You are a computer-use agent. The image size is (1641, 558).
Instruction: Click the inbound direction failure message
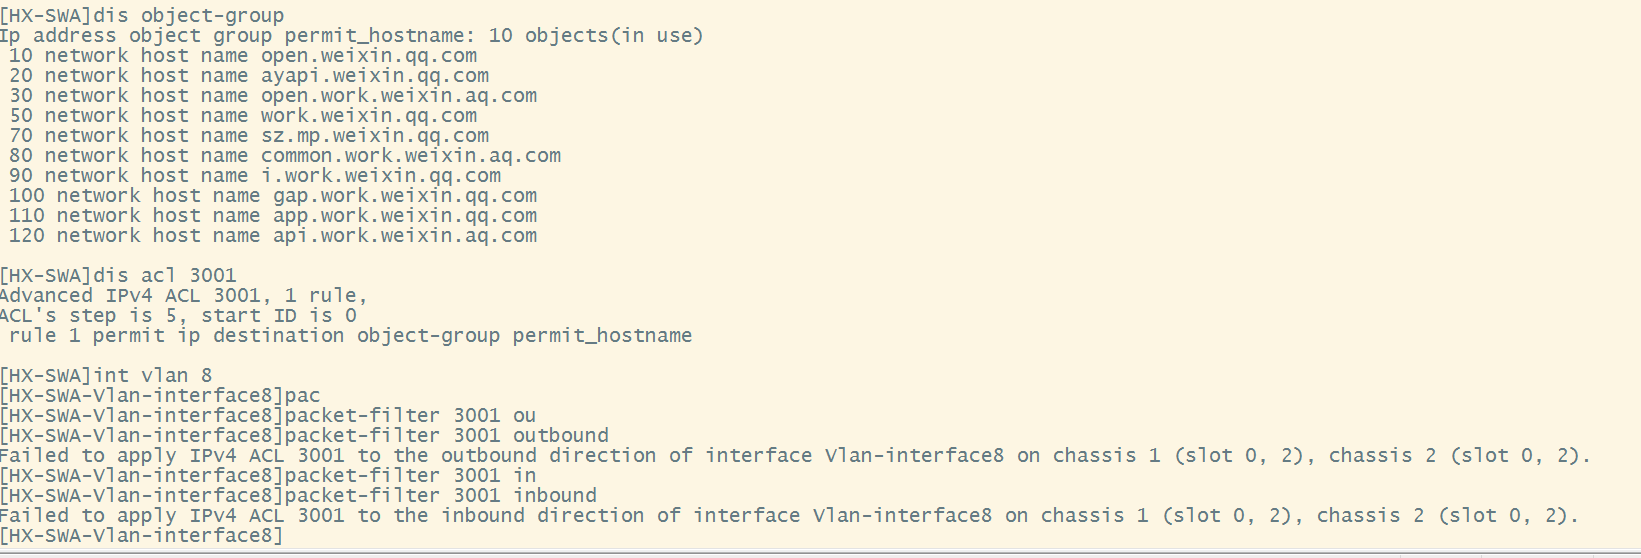[789, 516]
